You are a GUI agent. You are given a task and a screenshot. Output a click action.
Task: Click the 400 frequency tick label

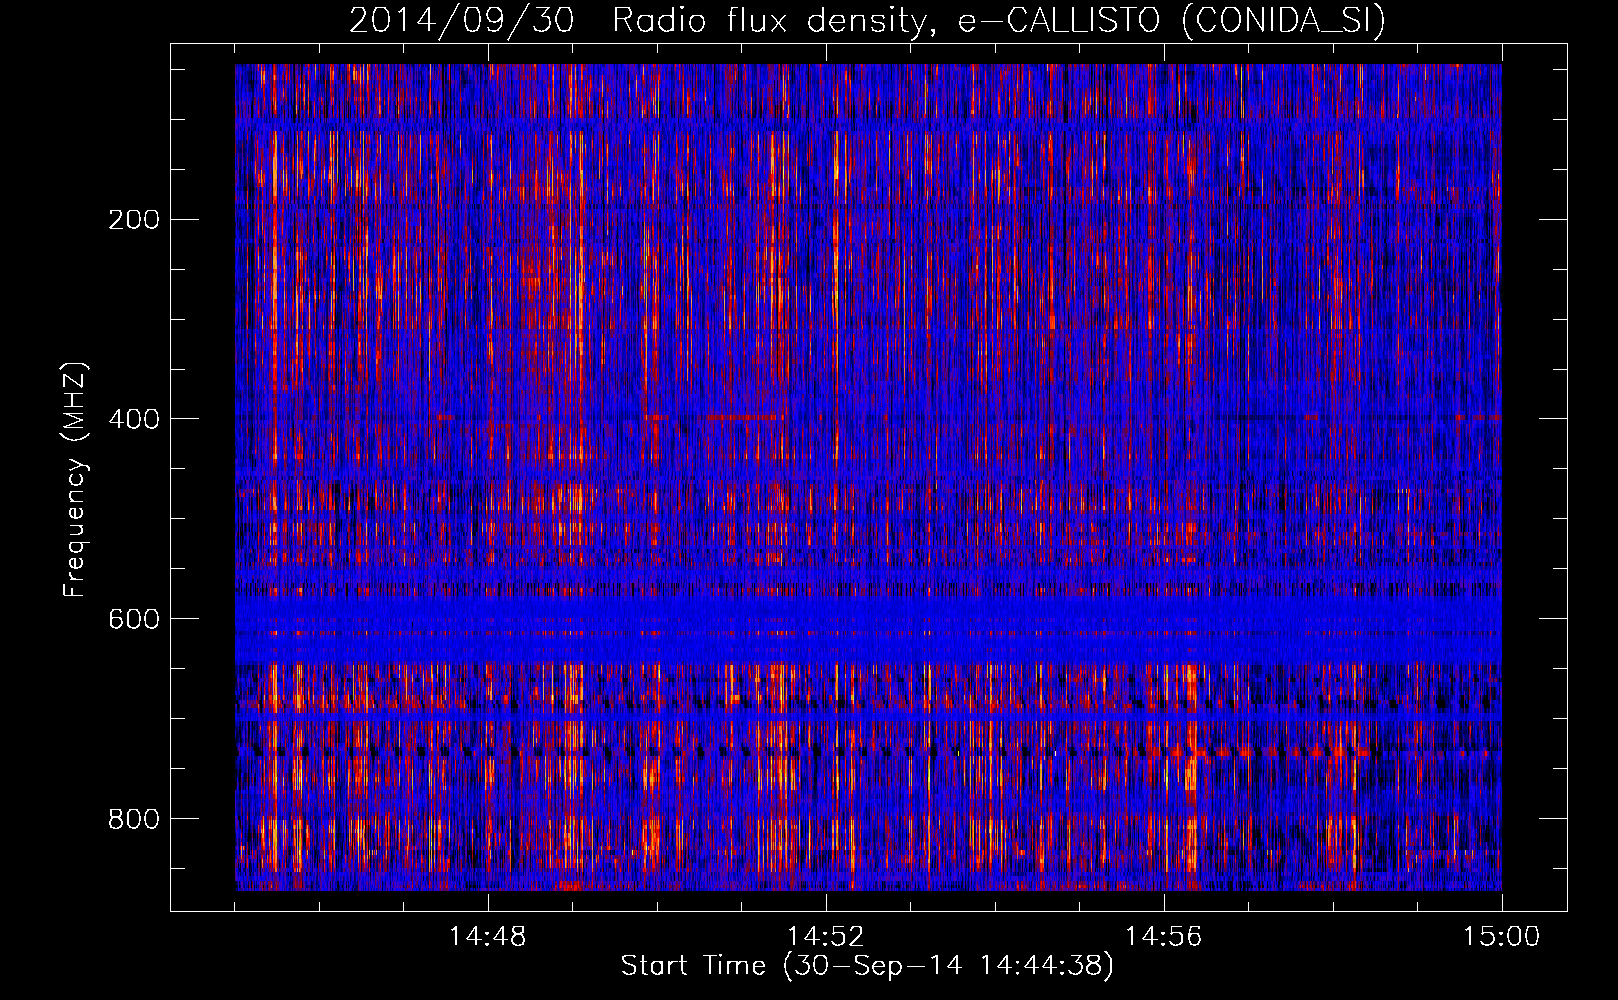[x=134, y=419]
